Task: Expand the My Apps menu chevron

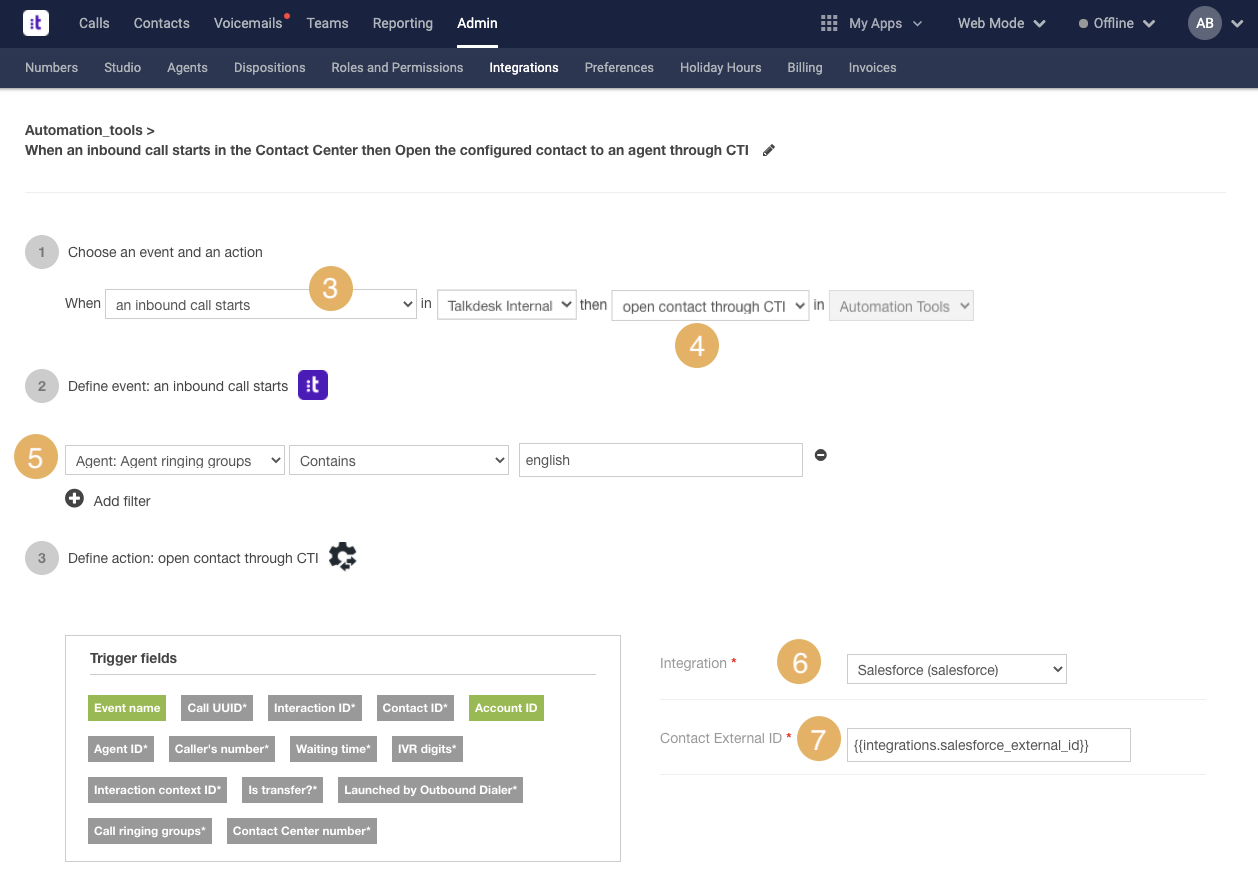Action: coord(918,23)
